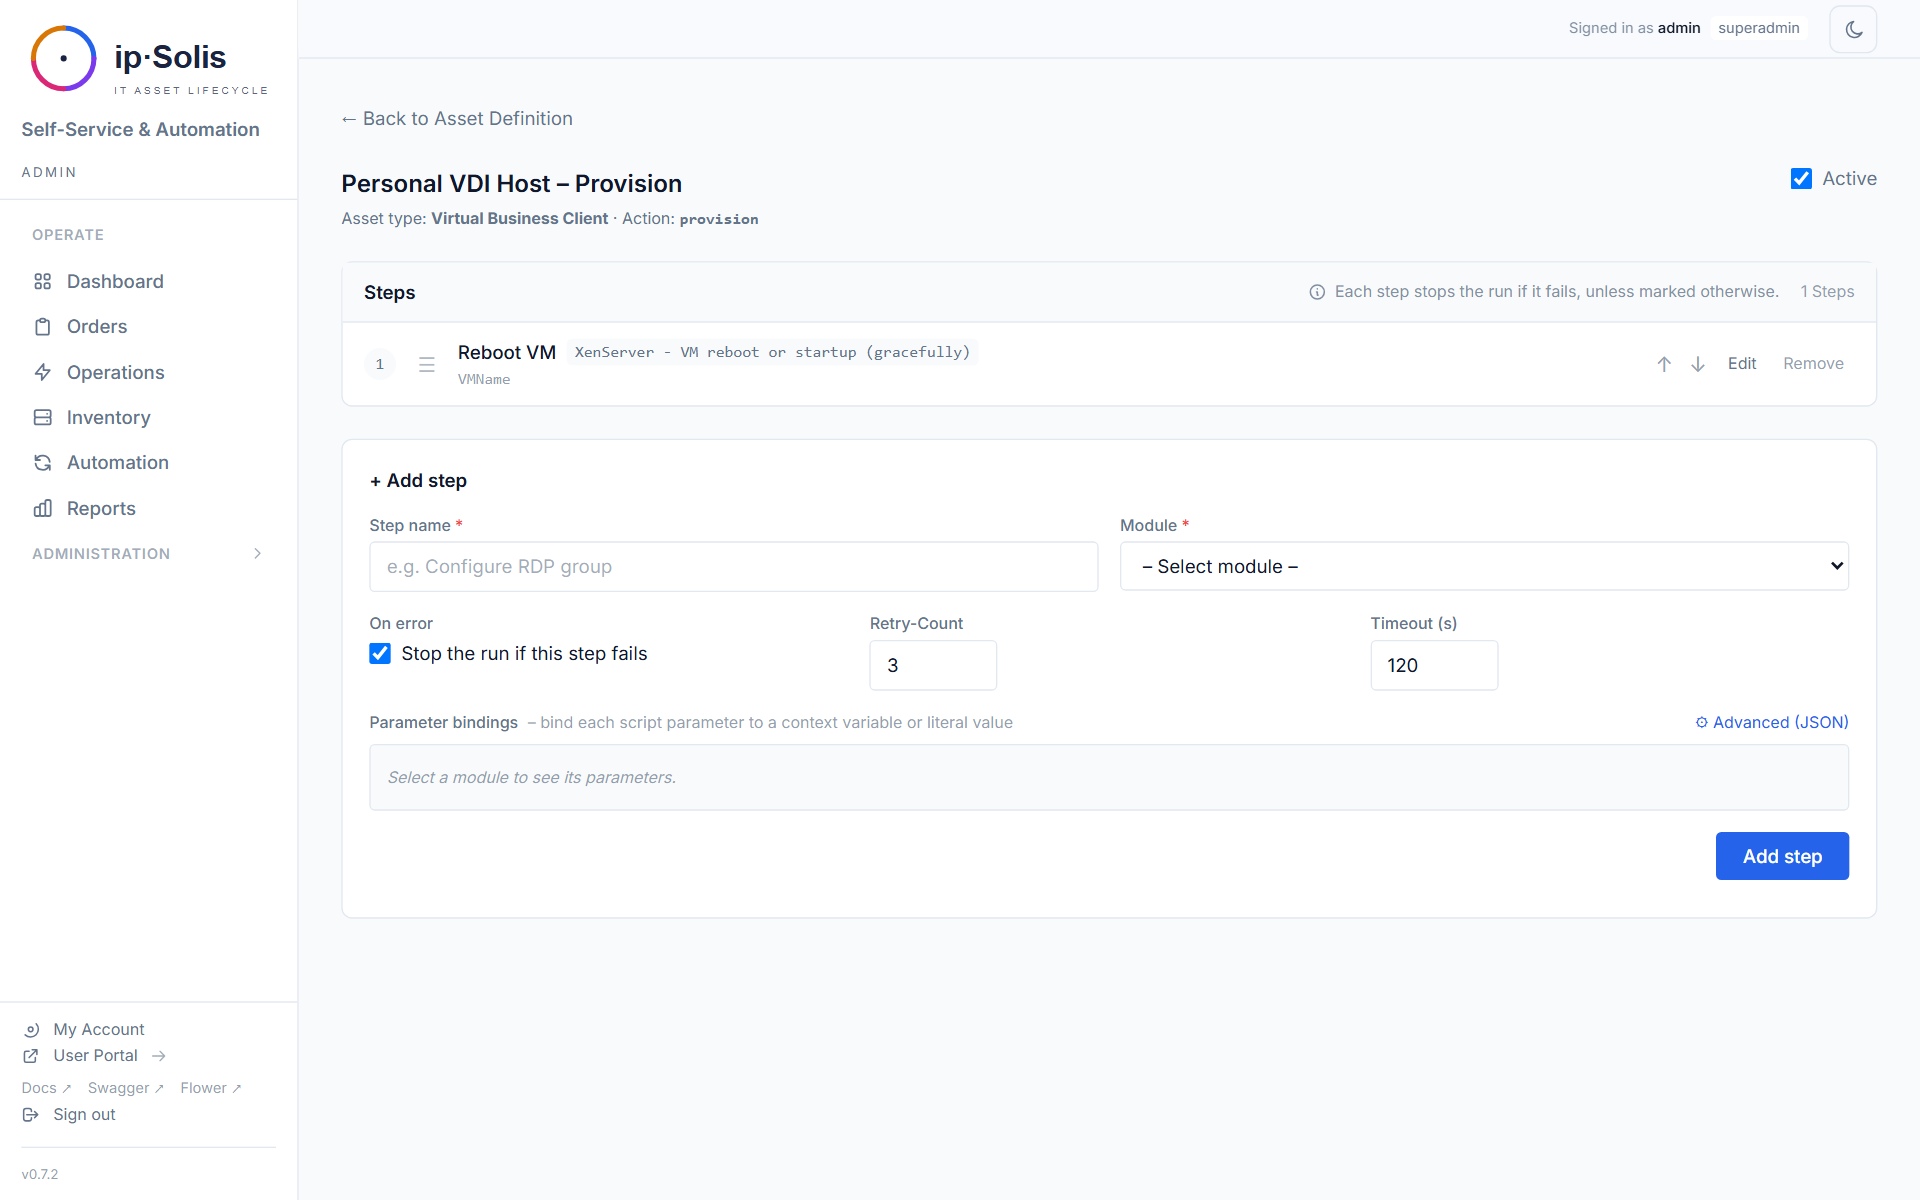Open the Docs link

pos(46,1089)
